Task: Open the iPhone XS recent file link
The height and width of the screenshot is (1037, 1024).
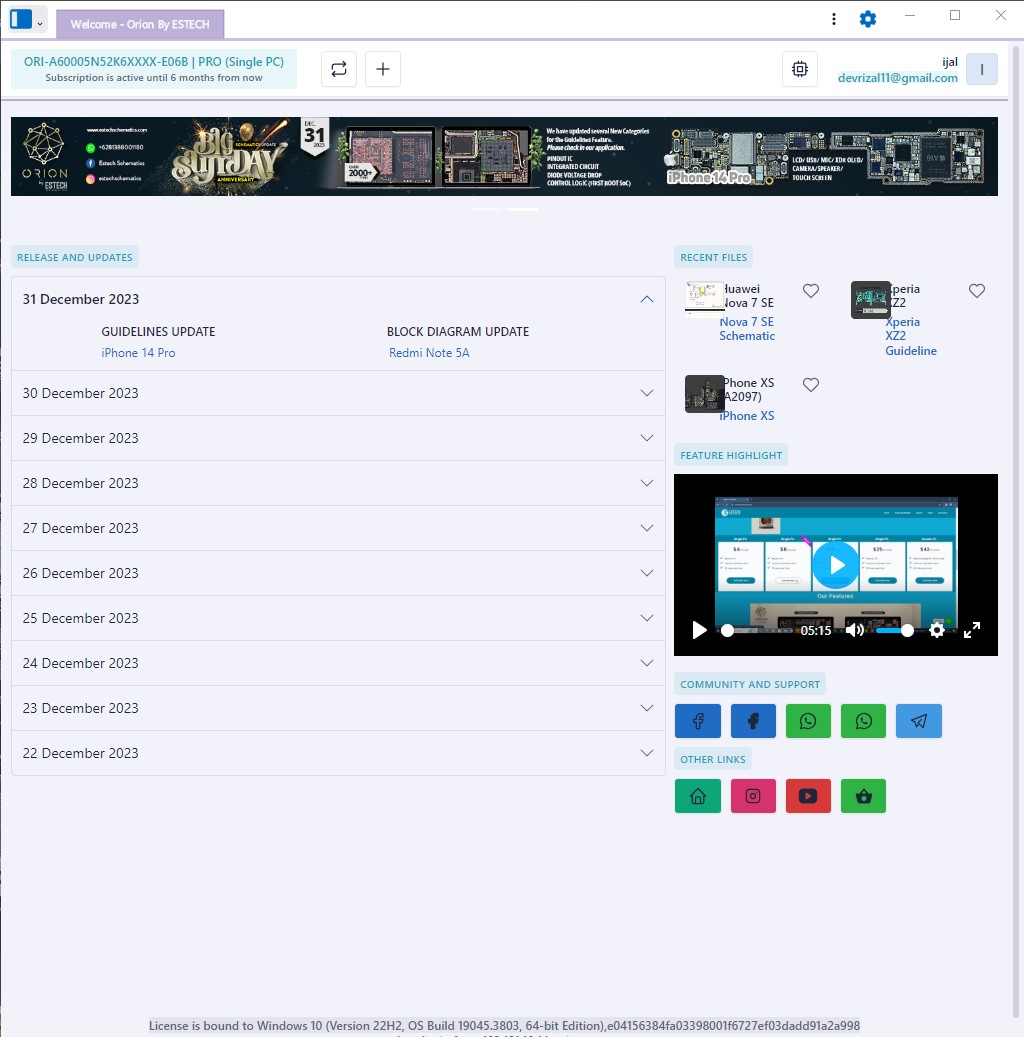Action: tap(747, 415)
